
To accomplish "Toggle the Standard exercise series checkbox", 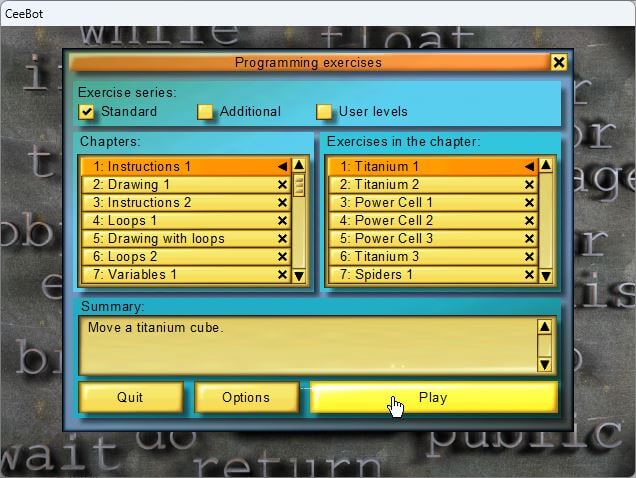I will [x=86, y=112].
